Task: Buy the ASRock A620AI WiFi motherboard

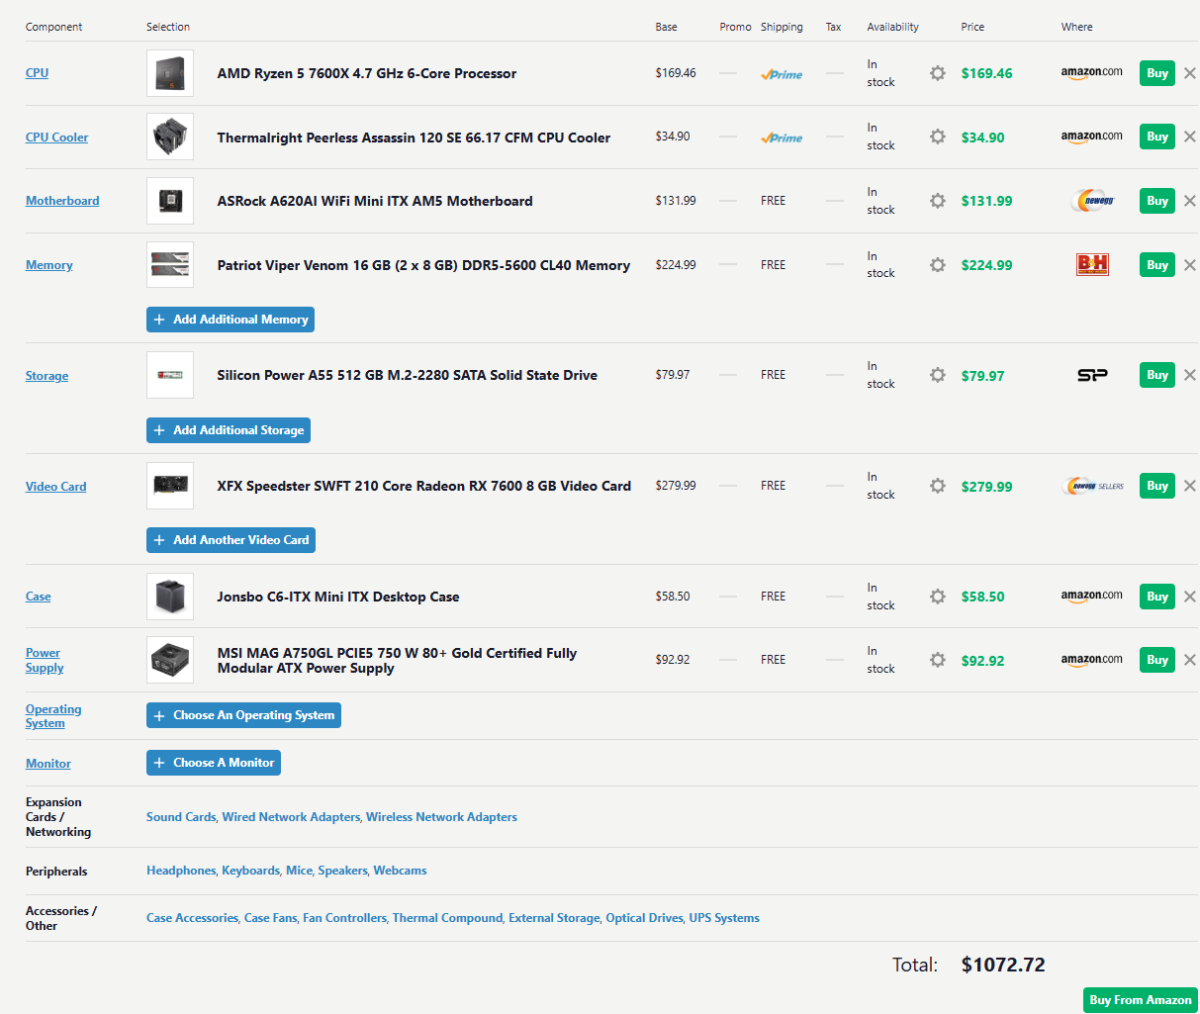Action: (x=1157, y=201)
